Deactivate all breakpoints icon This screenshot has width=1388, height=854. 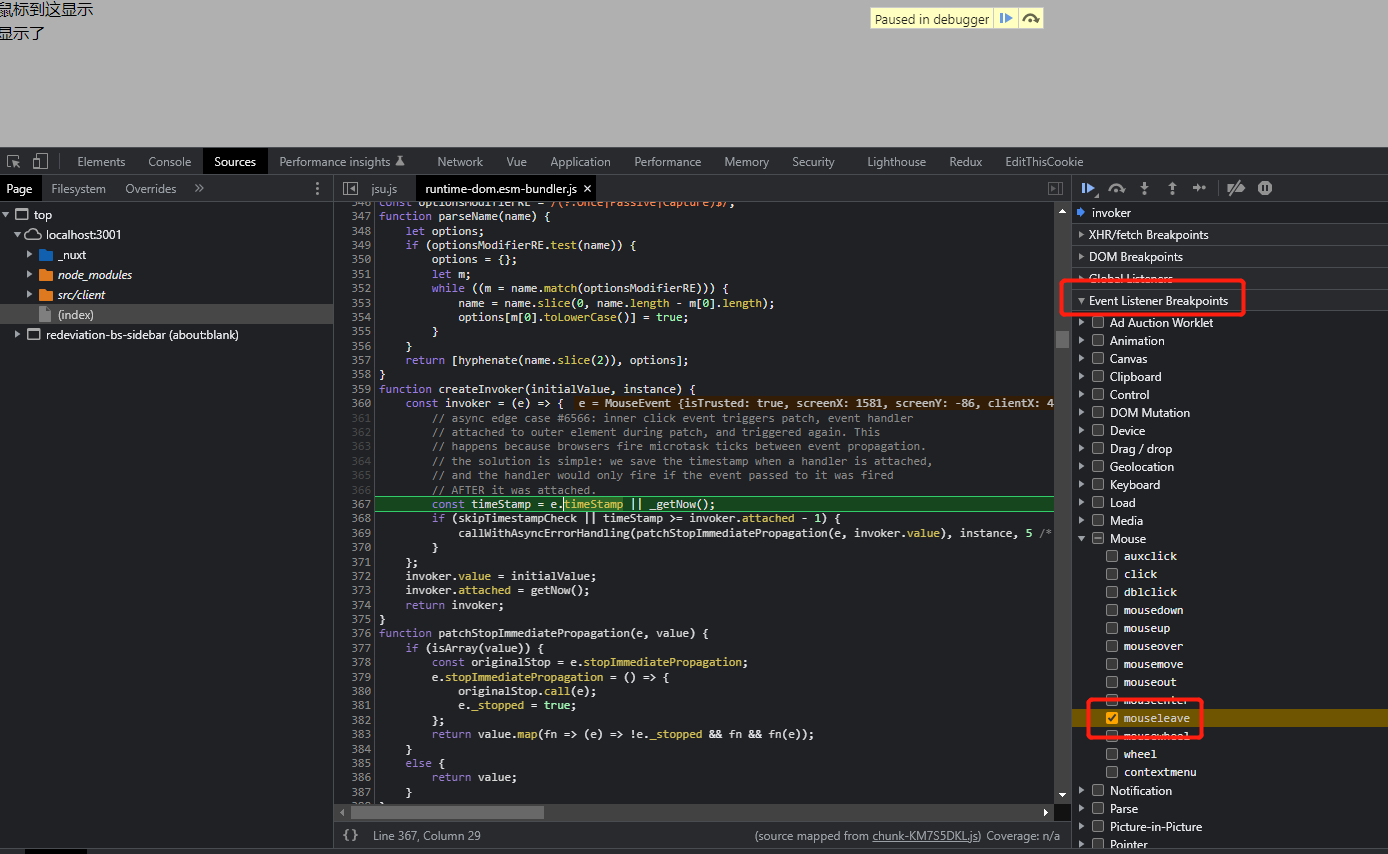click(1236, 188)
